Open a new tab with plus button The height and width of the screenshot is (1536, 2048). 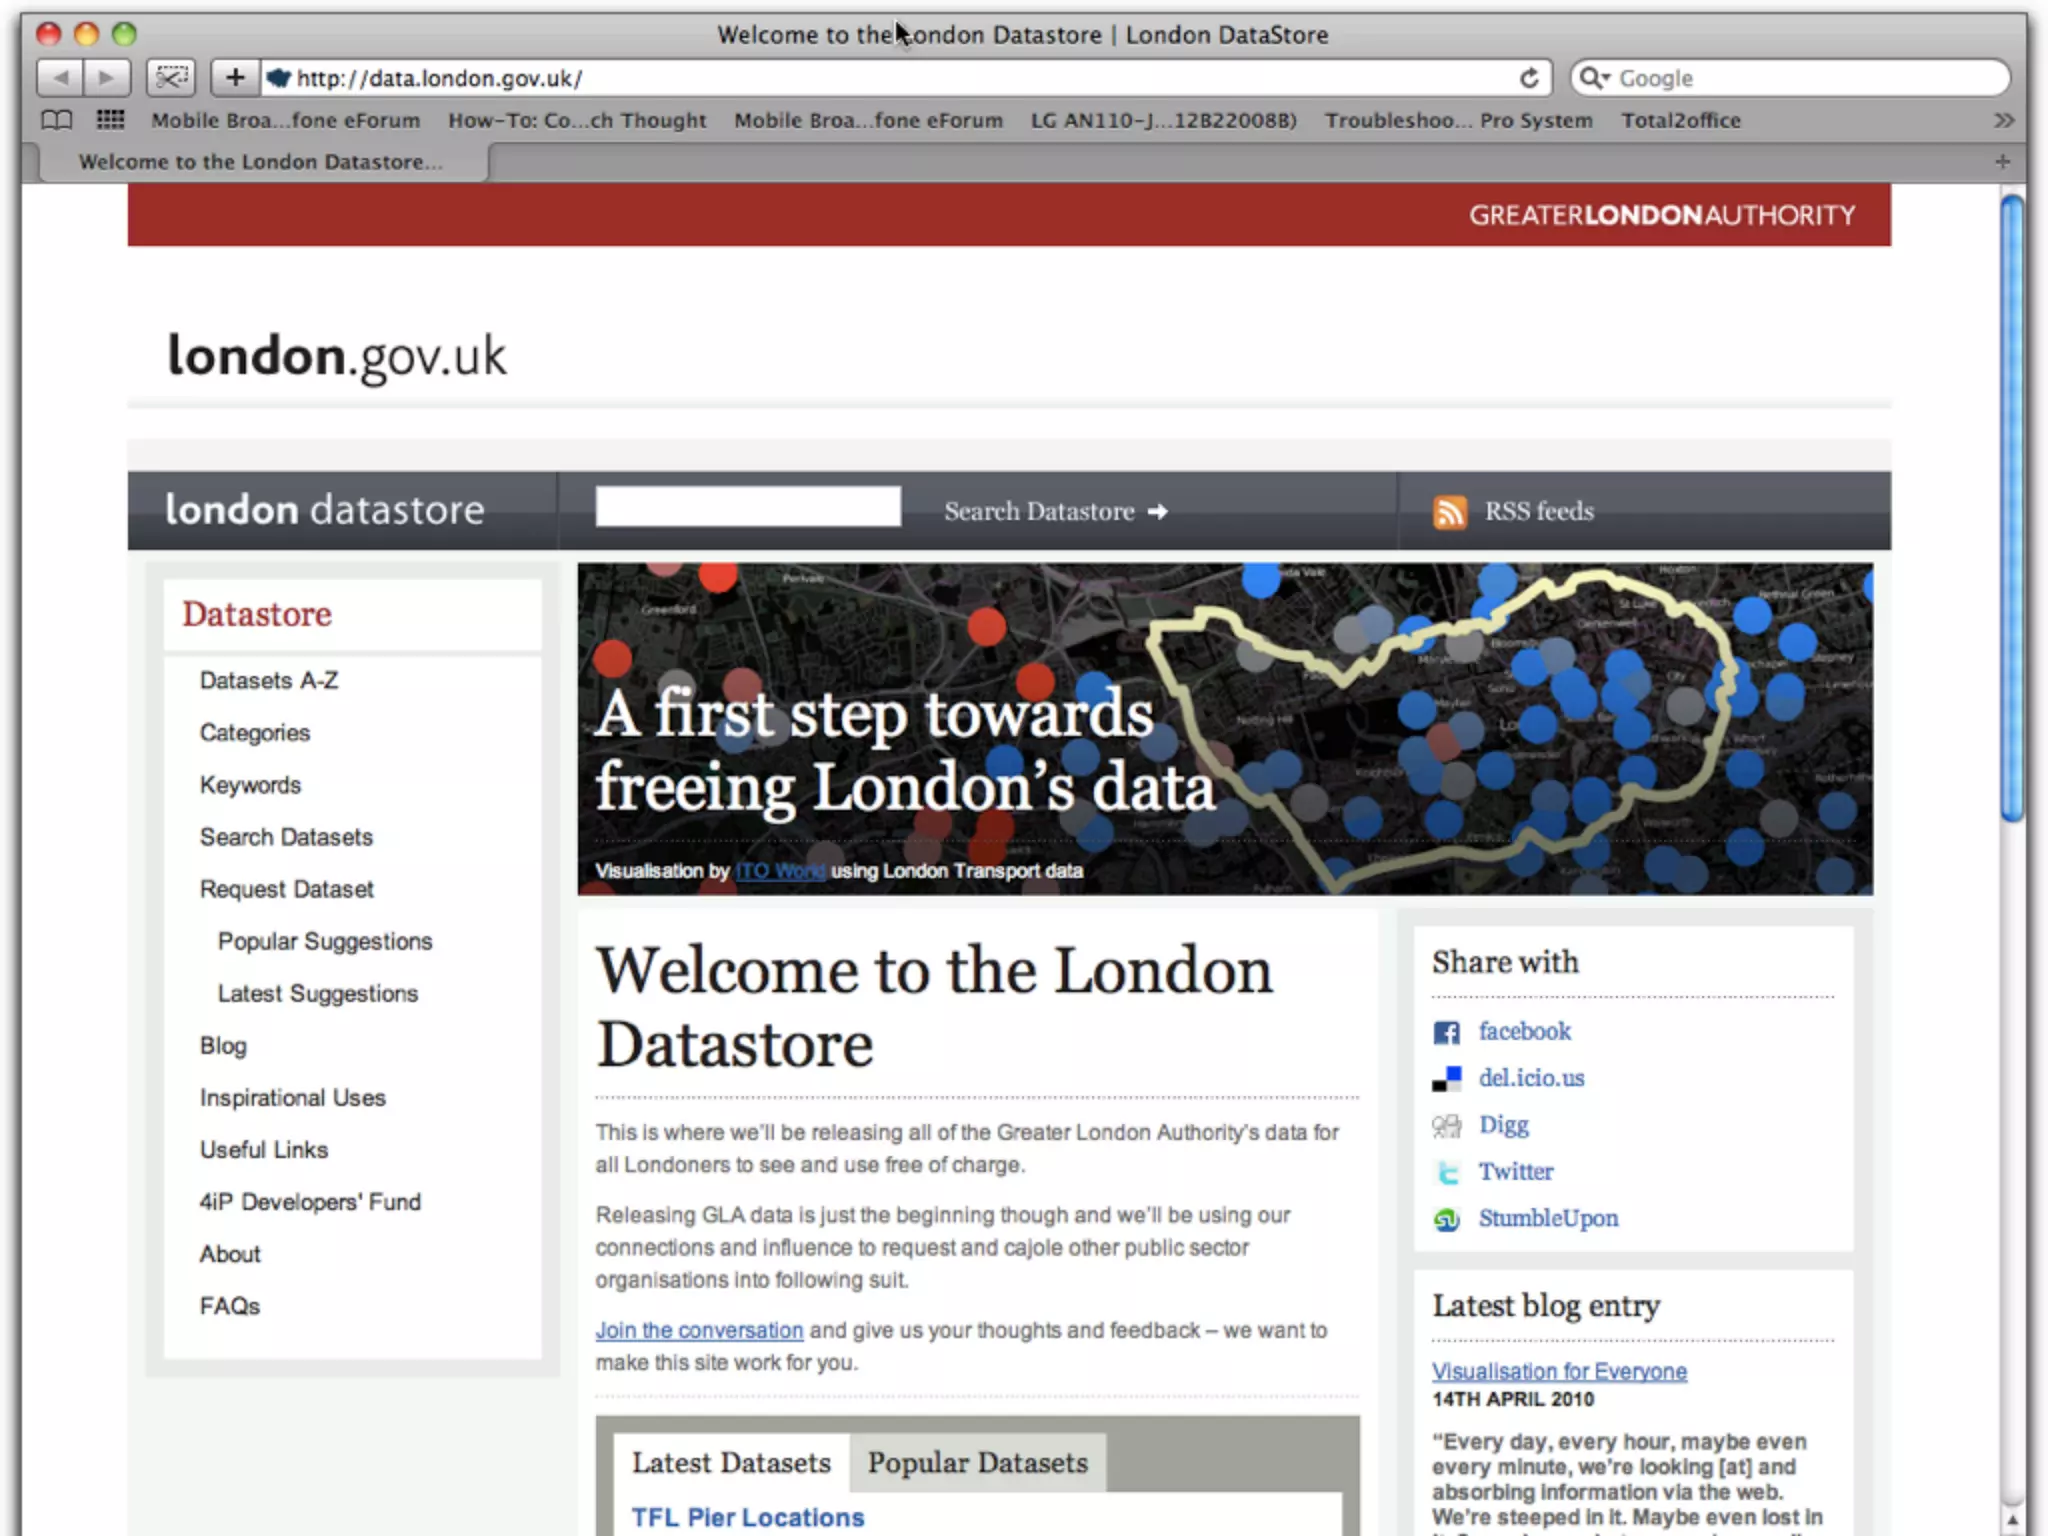pos(2002,162)
